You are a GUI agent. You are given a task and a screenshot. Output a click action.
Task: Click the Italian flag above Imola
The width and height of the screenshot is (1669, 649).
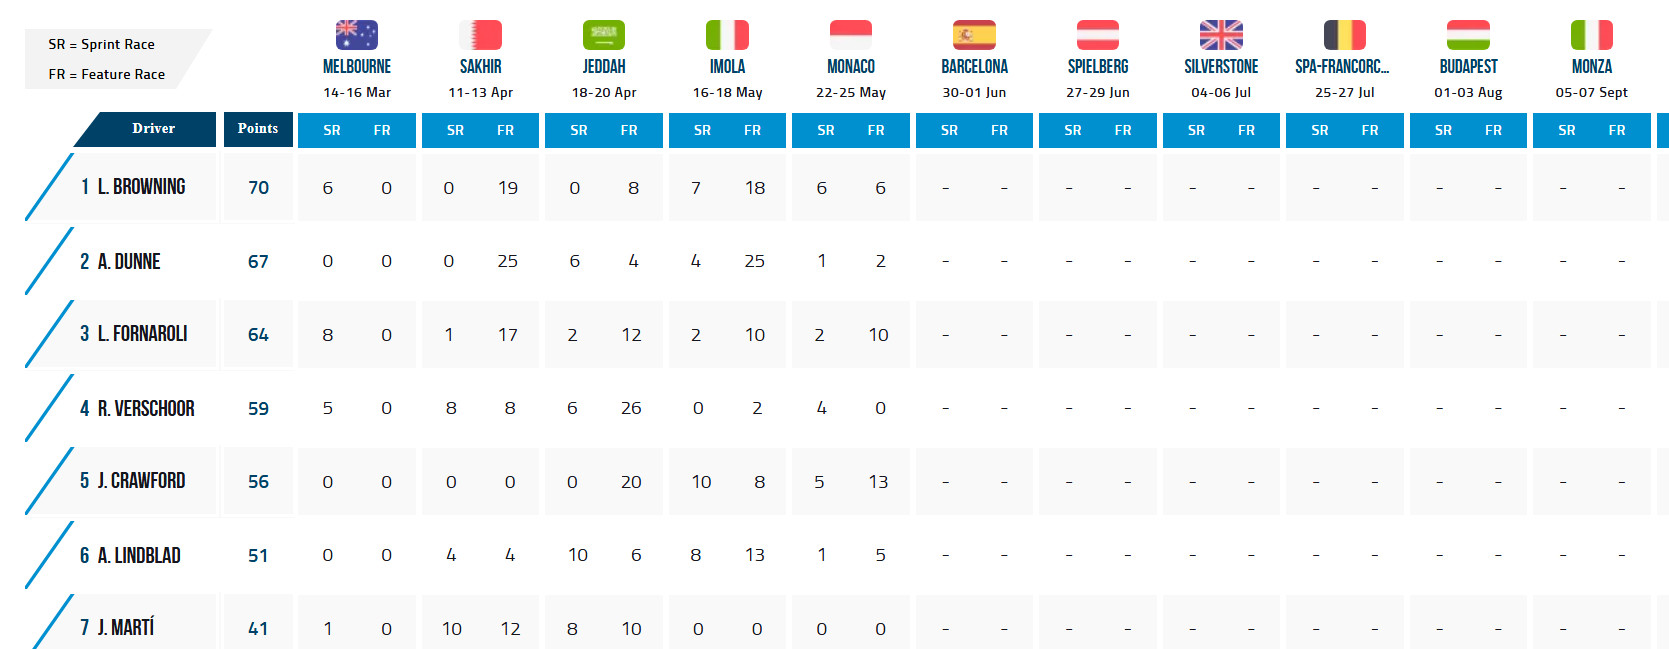[727, 35]
